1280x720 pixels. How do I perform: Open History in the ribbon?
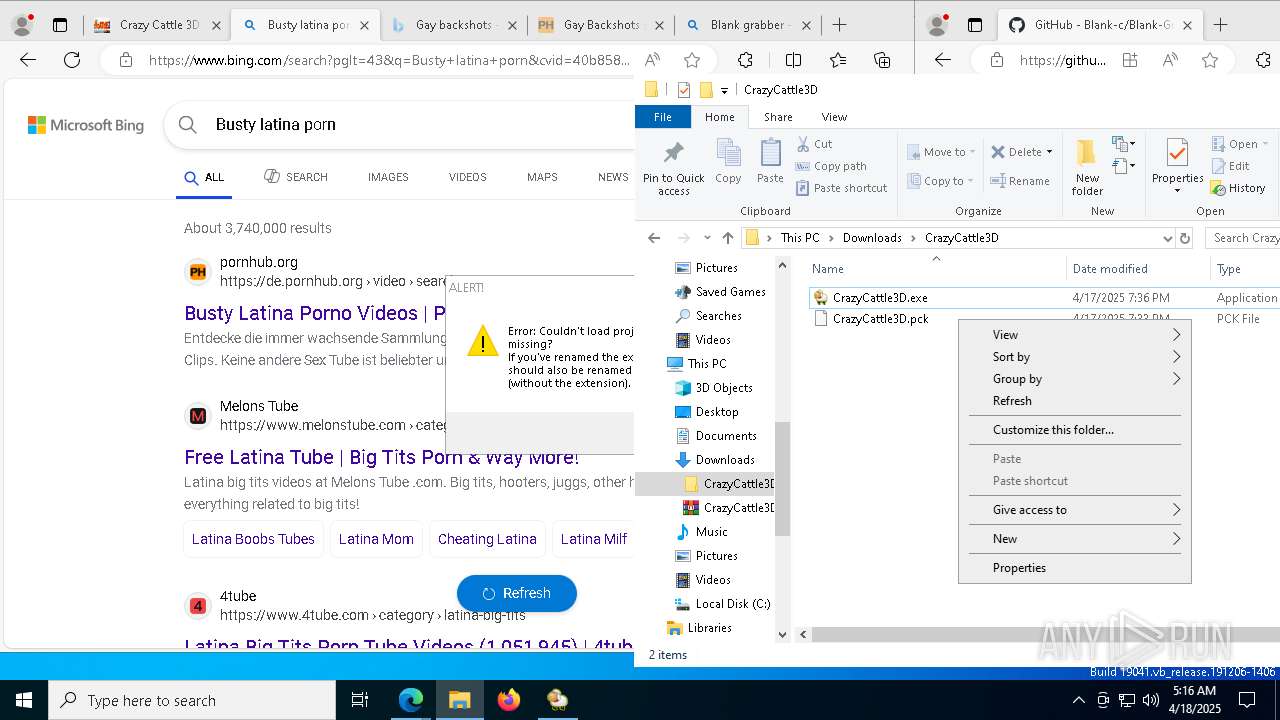(1238, 188)
